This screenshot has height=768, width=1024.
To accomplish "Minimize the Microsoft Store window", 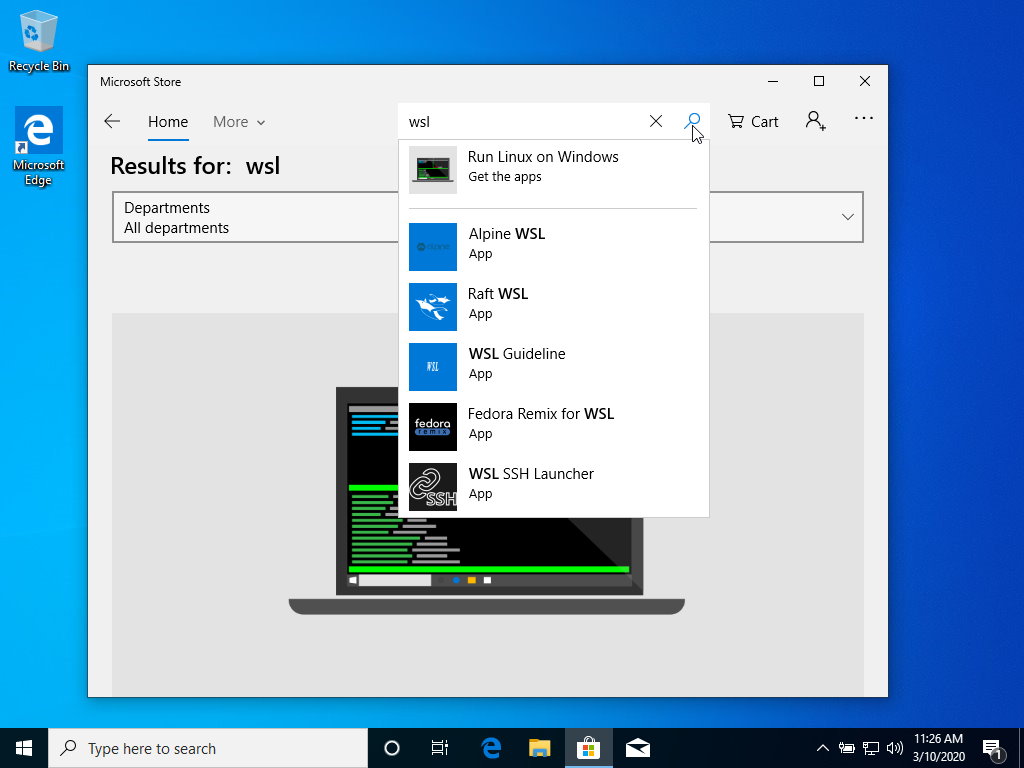I will pos(773,82).
